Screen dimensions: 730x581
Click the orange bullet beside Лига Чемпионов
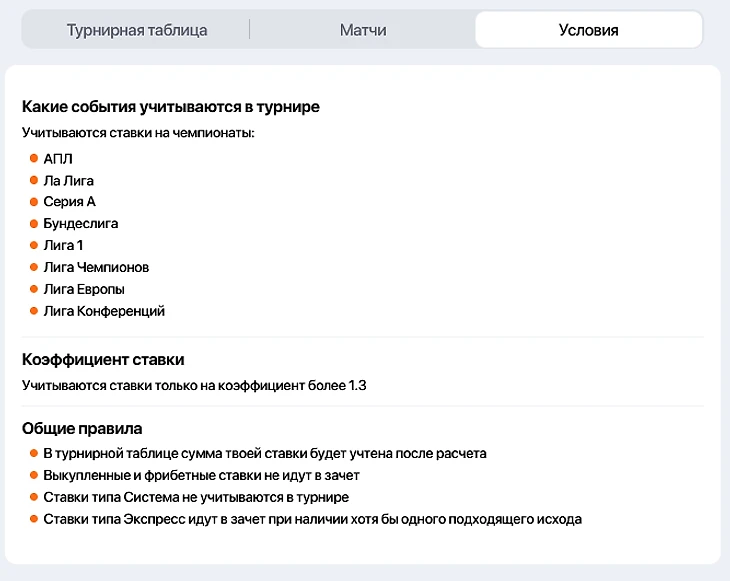click(34, 267)
